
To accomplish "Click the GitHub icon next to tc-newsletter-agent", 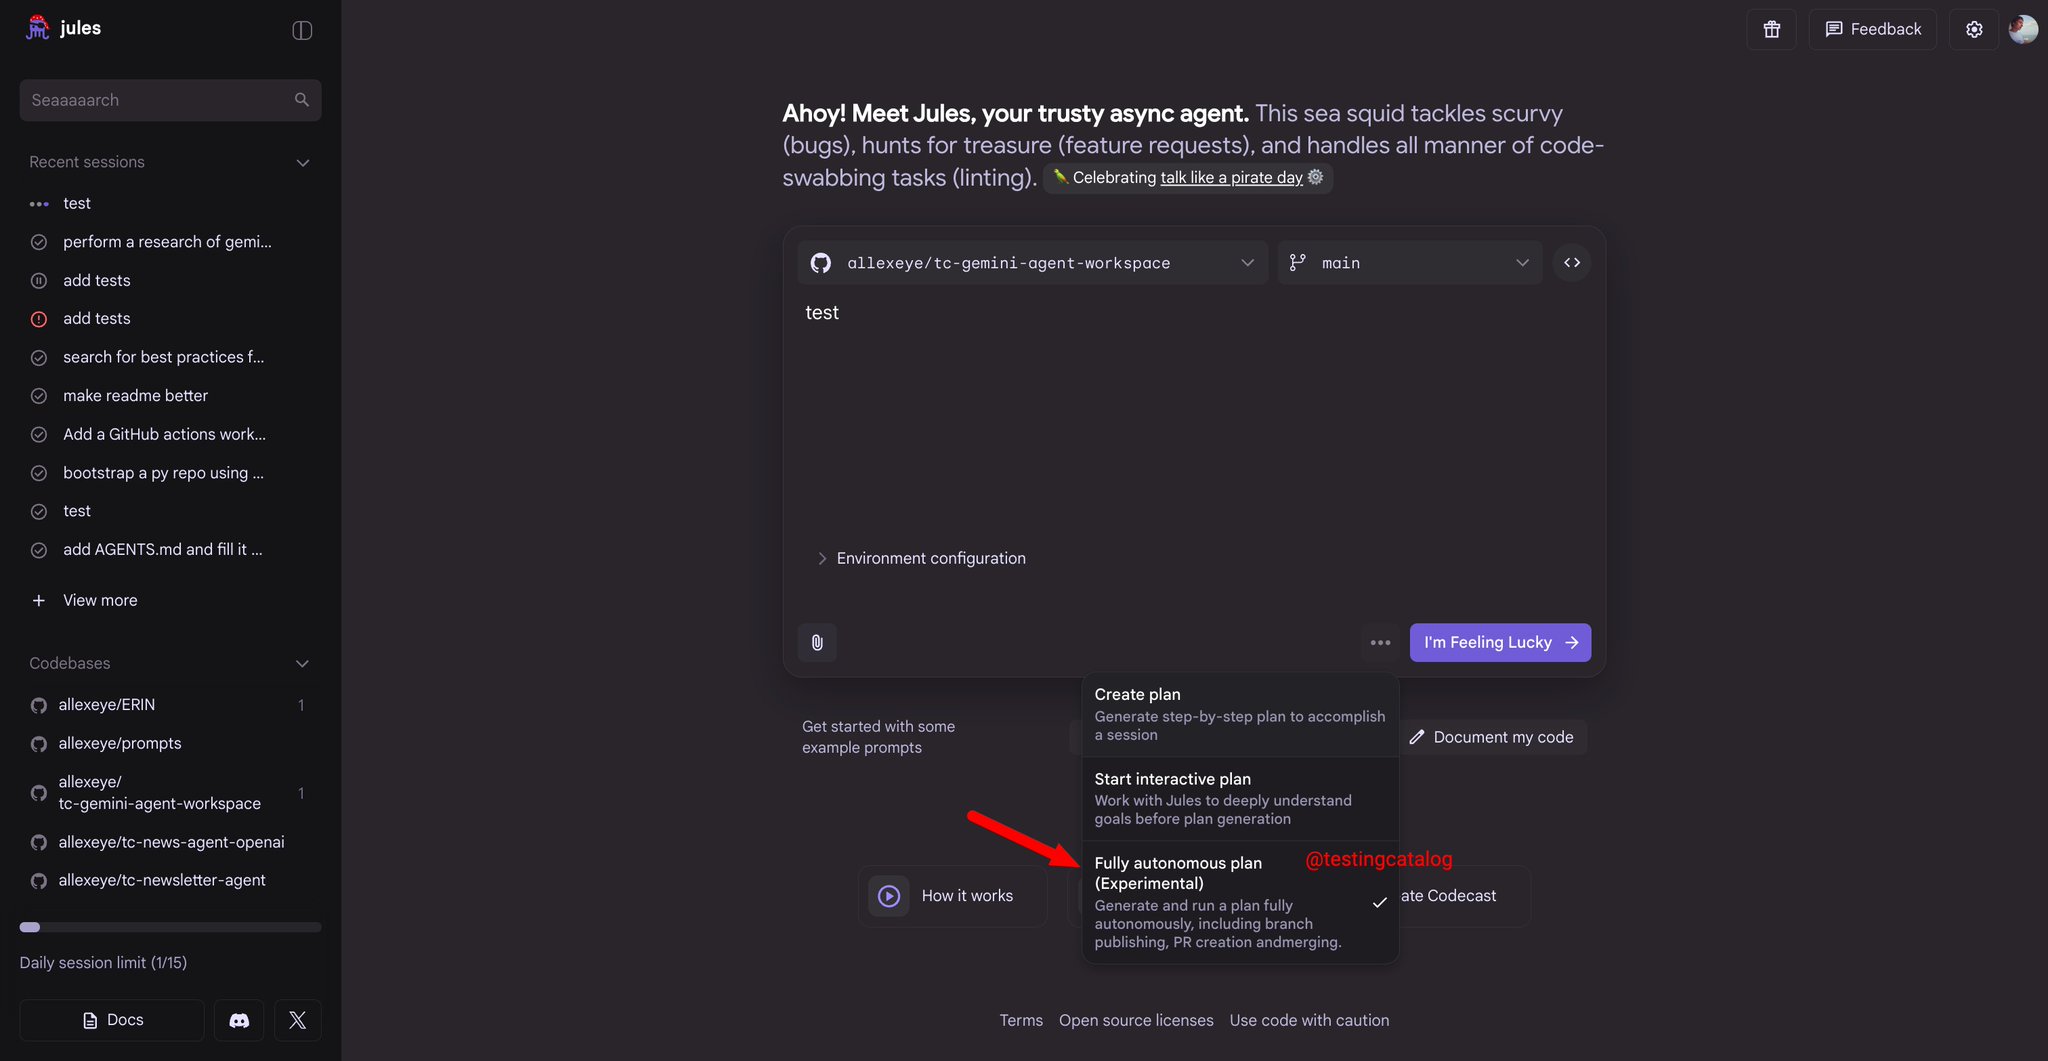I will click(x=39, y=881).
